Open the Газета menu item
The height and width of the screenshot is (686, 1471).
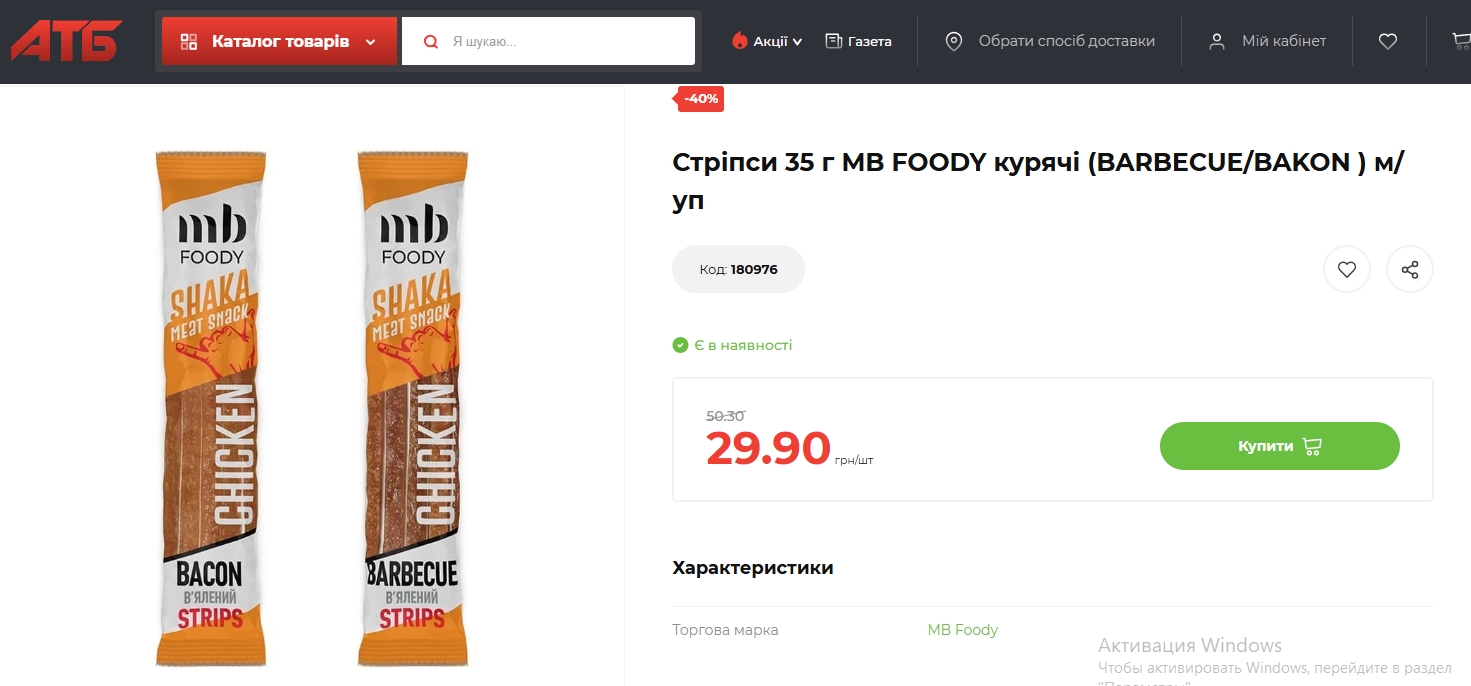click(869, 41)
